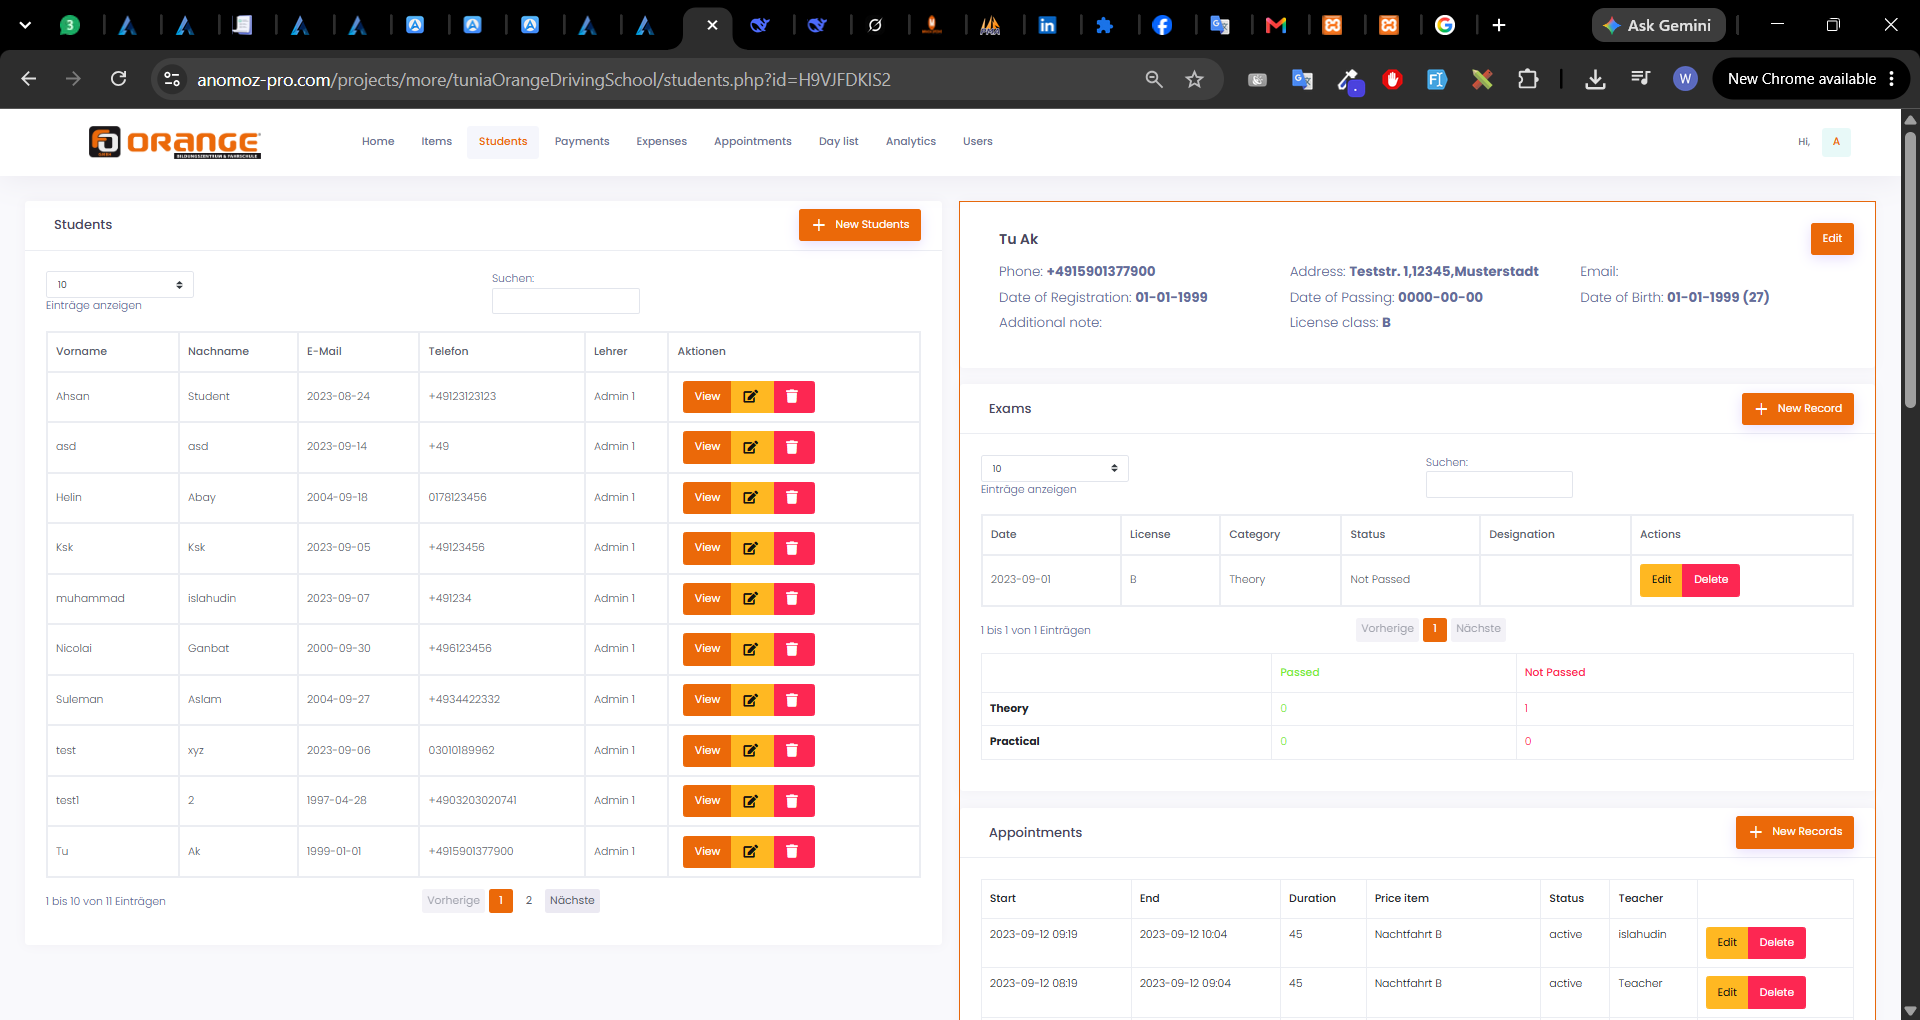
Task: Reload the page using the refresh icon
Action: [118, 79]
